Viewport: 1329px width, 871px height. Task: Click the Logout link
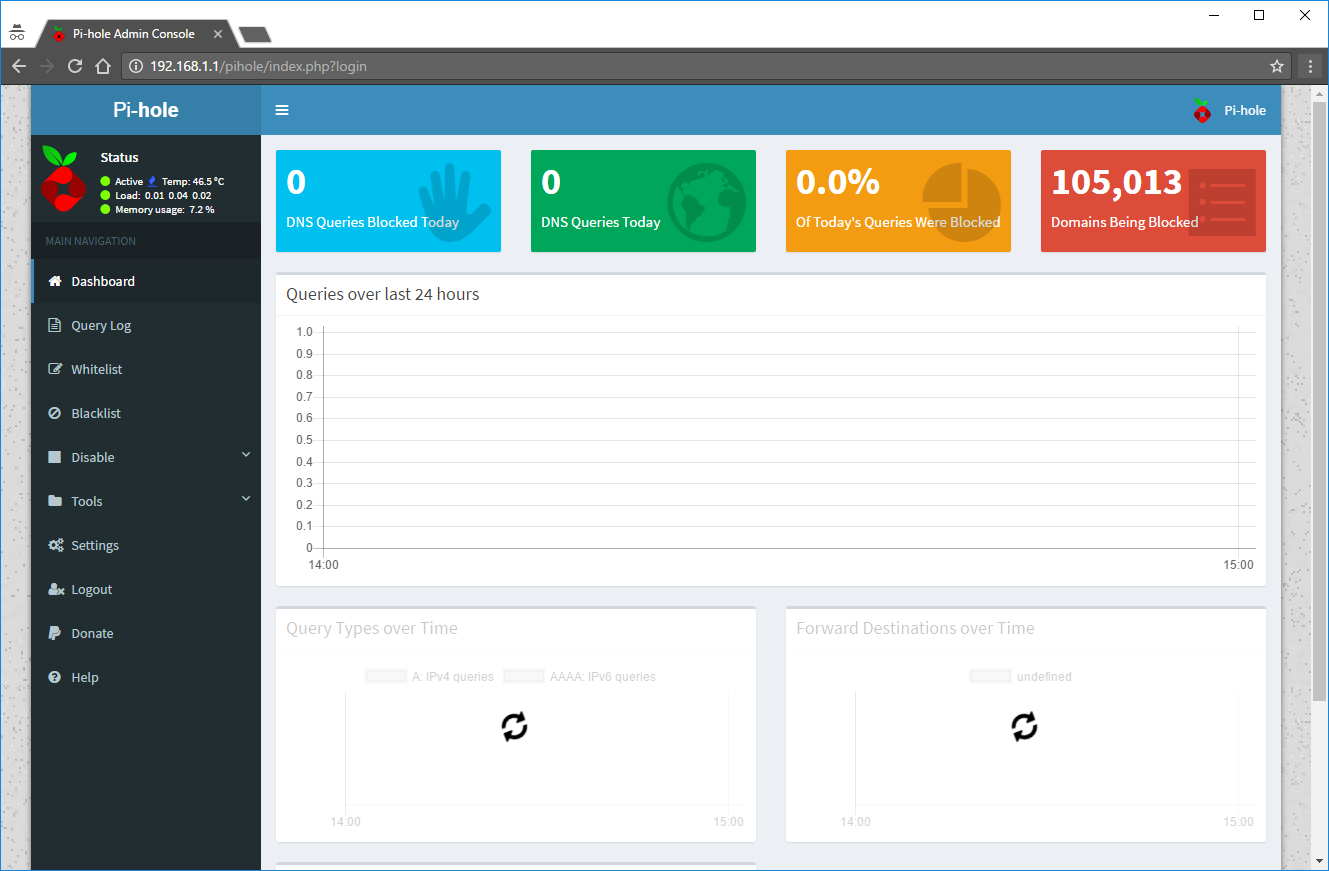(x=146, y=589)
